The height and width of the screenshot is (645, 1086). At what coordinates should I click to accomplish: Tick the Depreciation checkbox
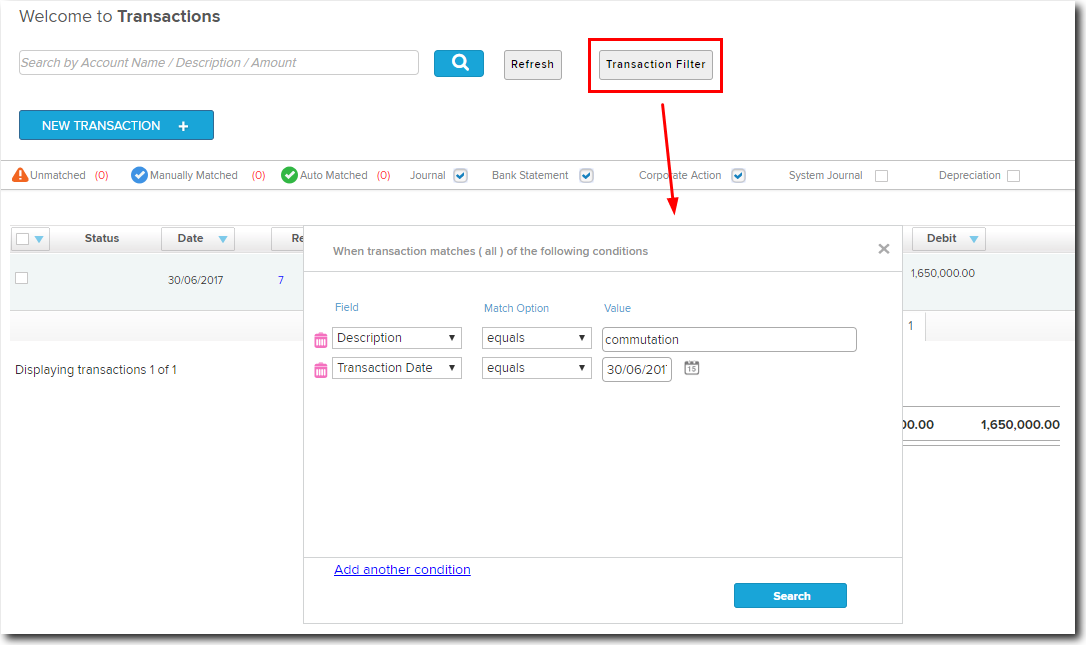(x=1013, y=176)
